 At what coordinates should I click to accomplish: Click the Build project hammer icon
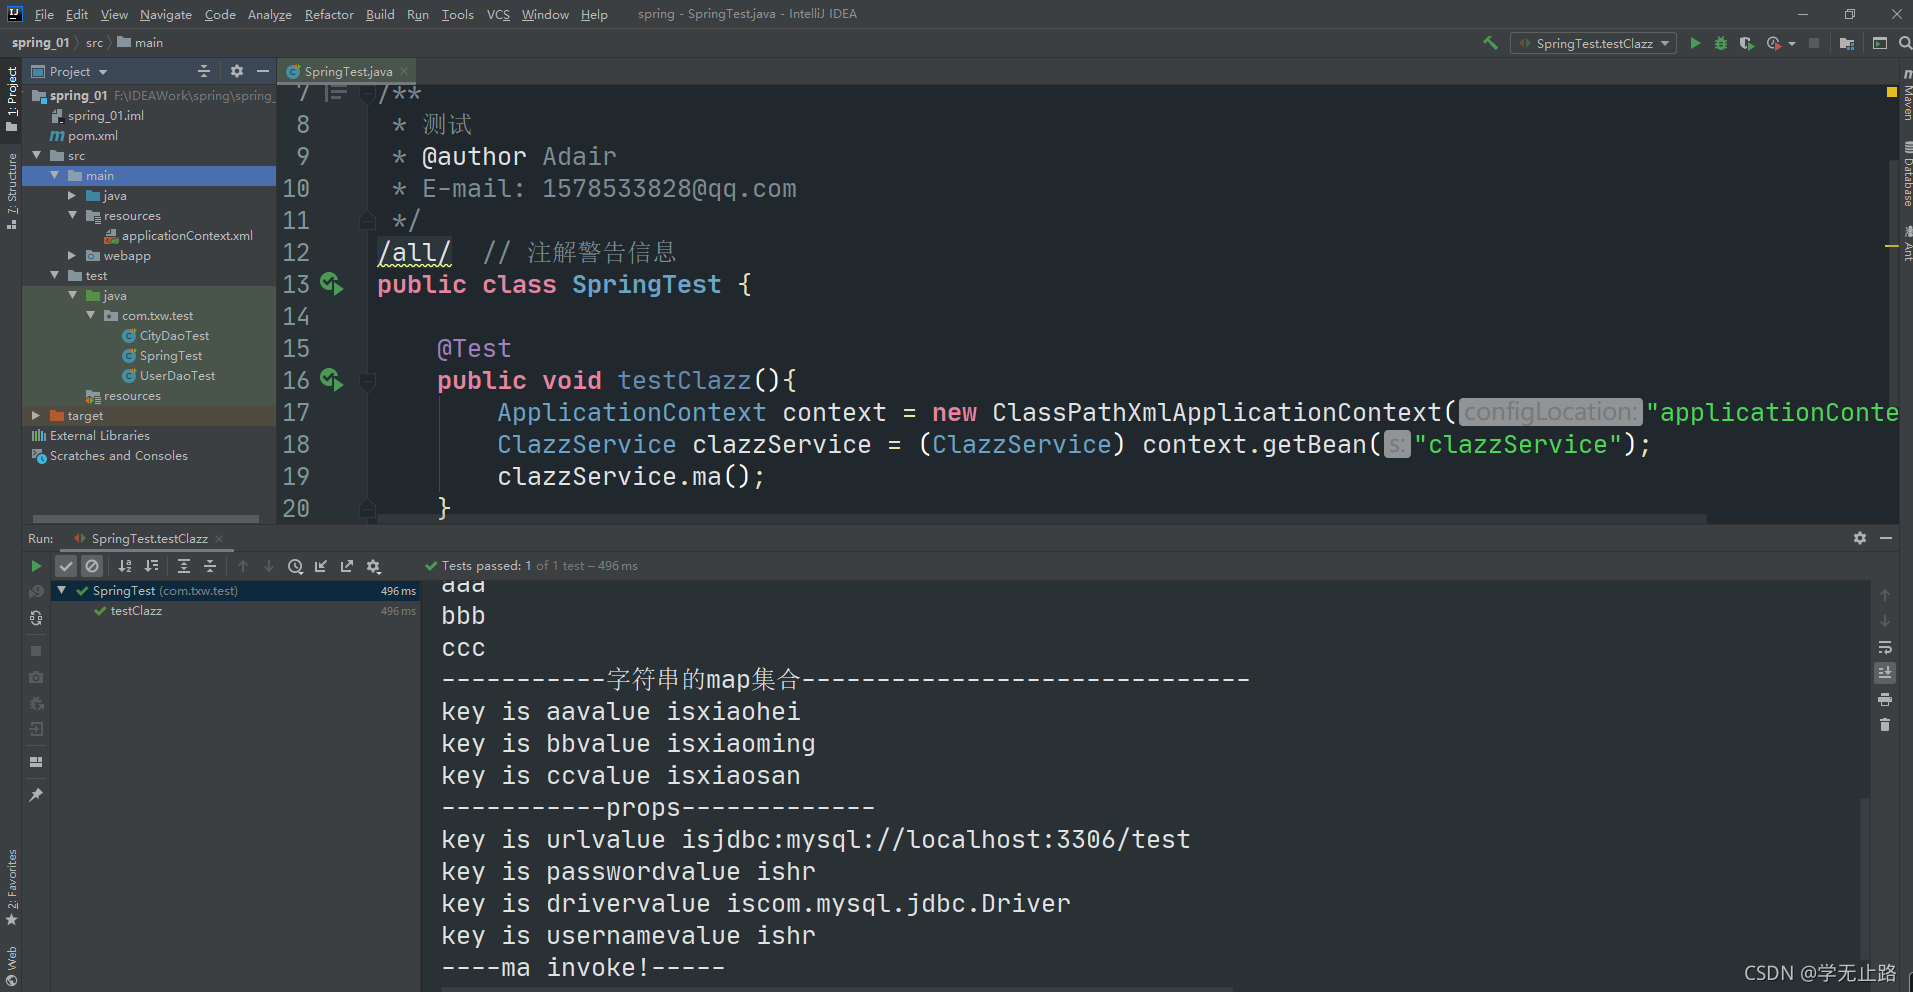pos(1490,43)
